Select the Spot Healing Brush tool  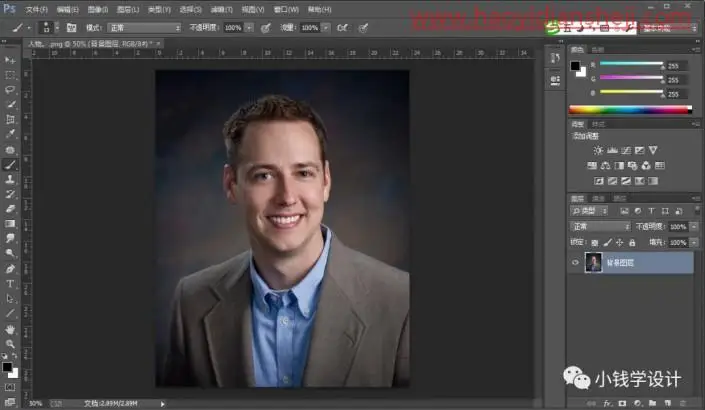[x=10, y=149]
